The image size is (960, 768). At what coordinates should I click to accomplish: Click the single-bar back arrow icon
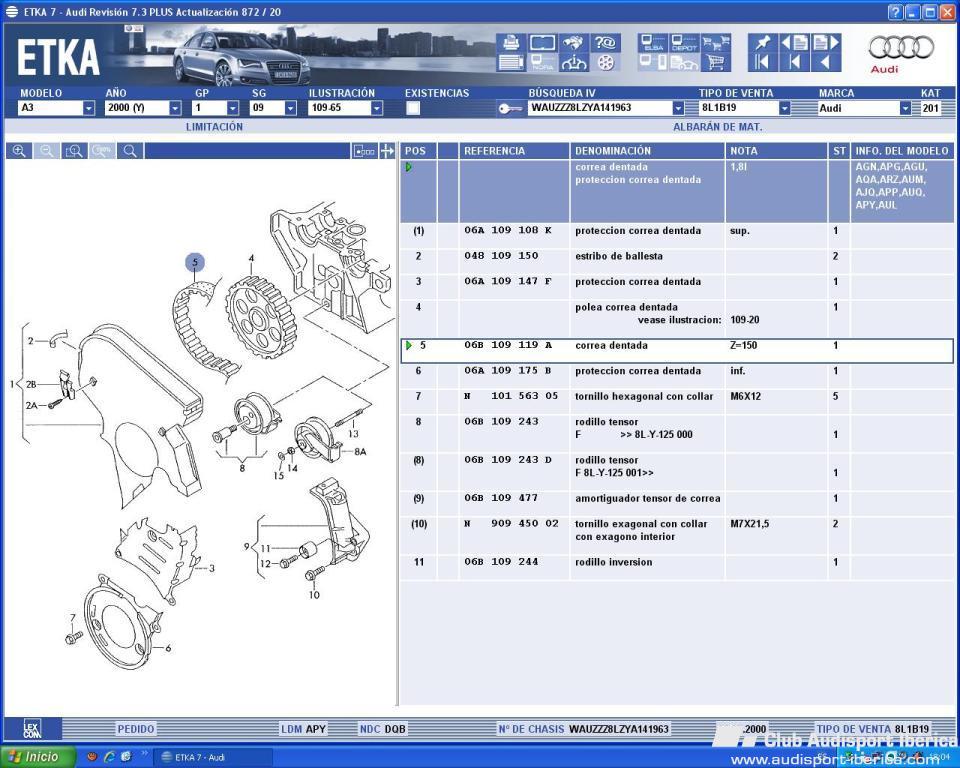tap(794, 62)
